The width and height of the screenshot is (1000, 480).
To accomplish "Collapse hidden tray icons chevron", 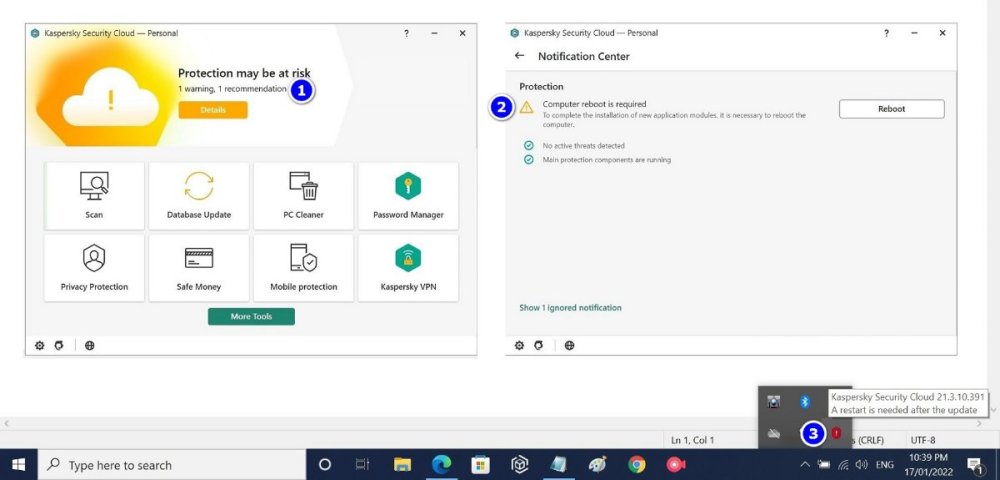I will [x=805, y=465].
